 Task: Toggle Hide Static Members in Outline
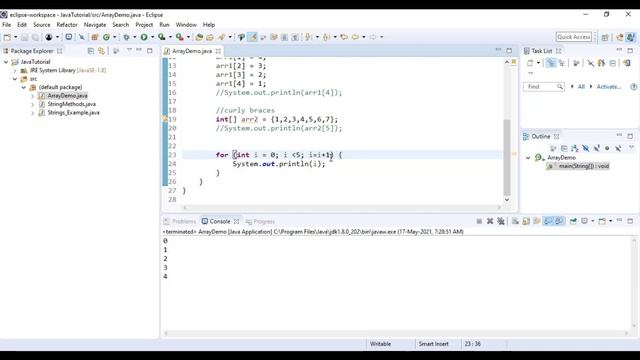click(x=596, y=148)
